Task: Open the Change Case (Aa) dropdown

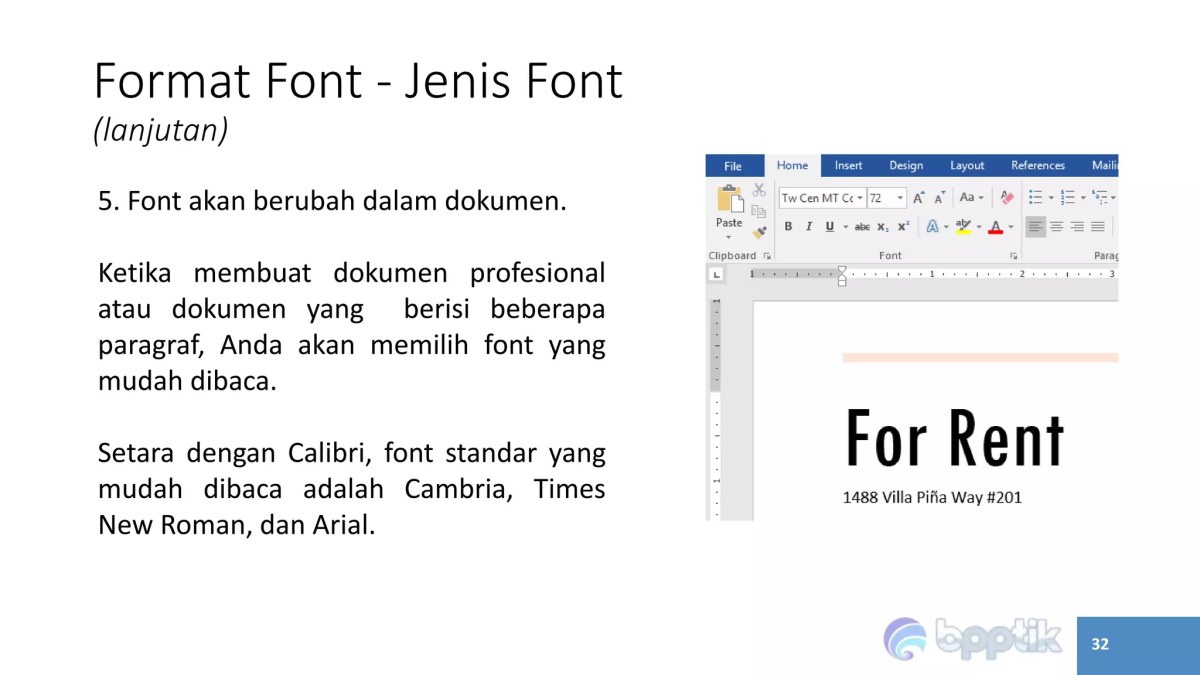Action: [x=971, y=198]
